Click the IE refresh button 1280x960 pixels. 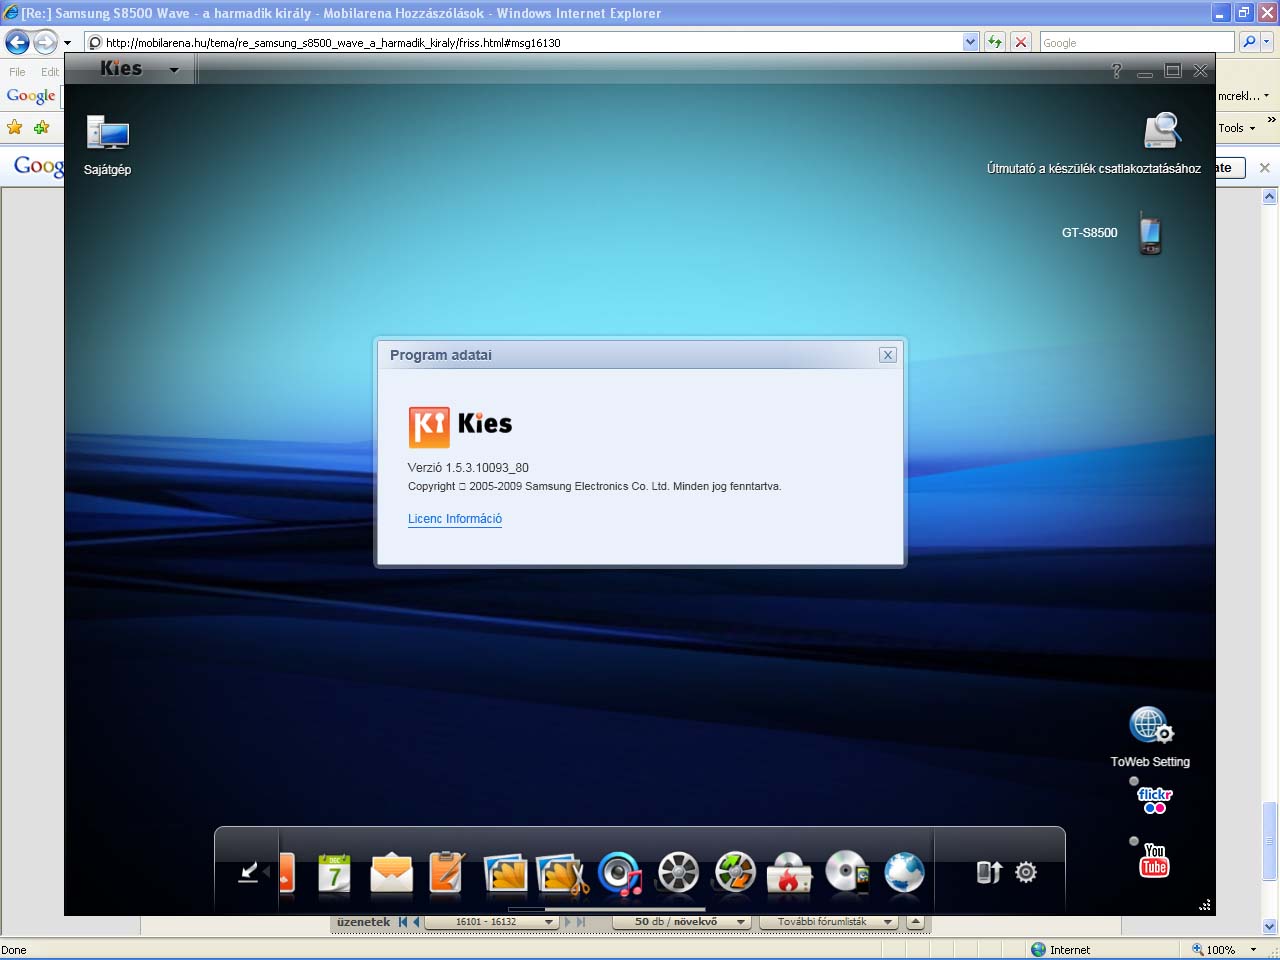[995, 42]
